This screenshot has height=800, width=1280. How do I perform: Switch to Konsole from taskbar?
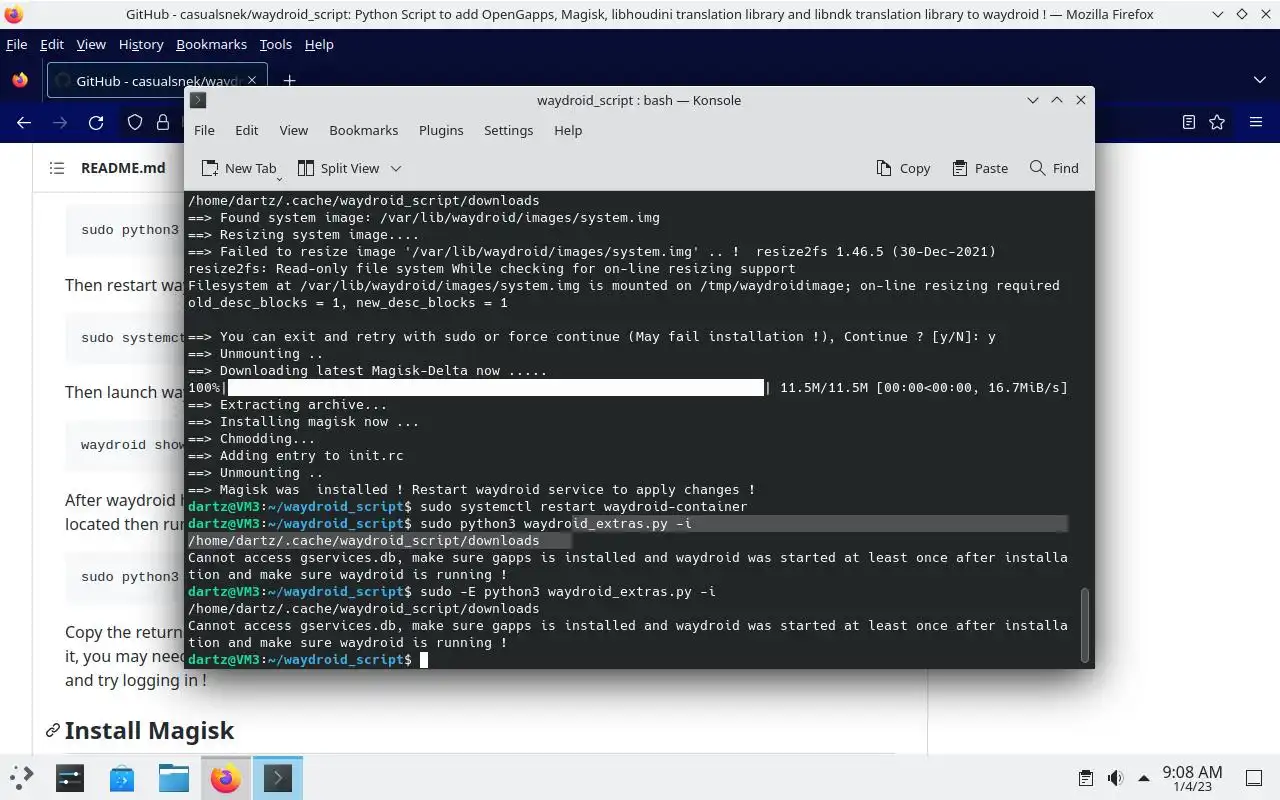pyautogui.click(x=278, y=777)
